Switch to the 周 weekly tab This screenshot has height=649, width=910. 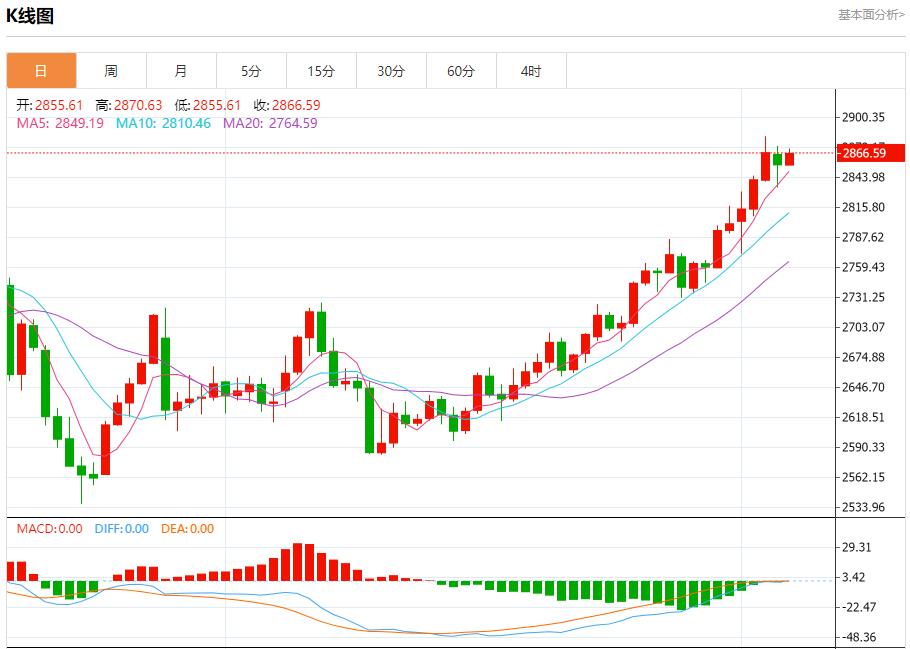tap(111, 71)
